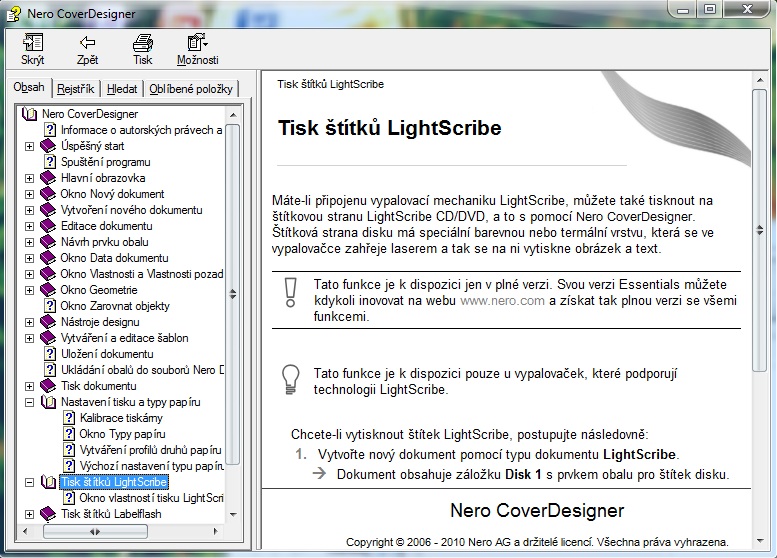The image size is (777, 558).
Task: Click the tree's vertical scrollbar thumb
Action: point(233,294)
